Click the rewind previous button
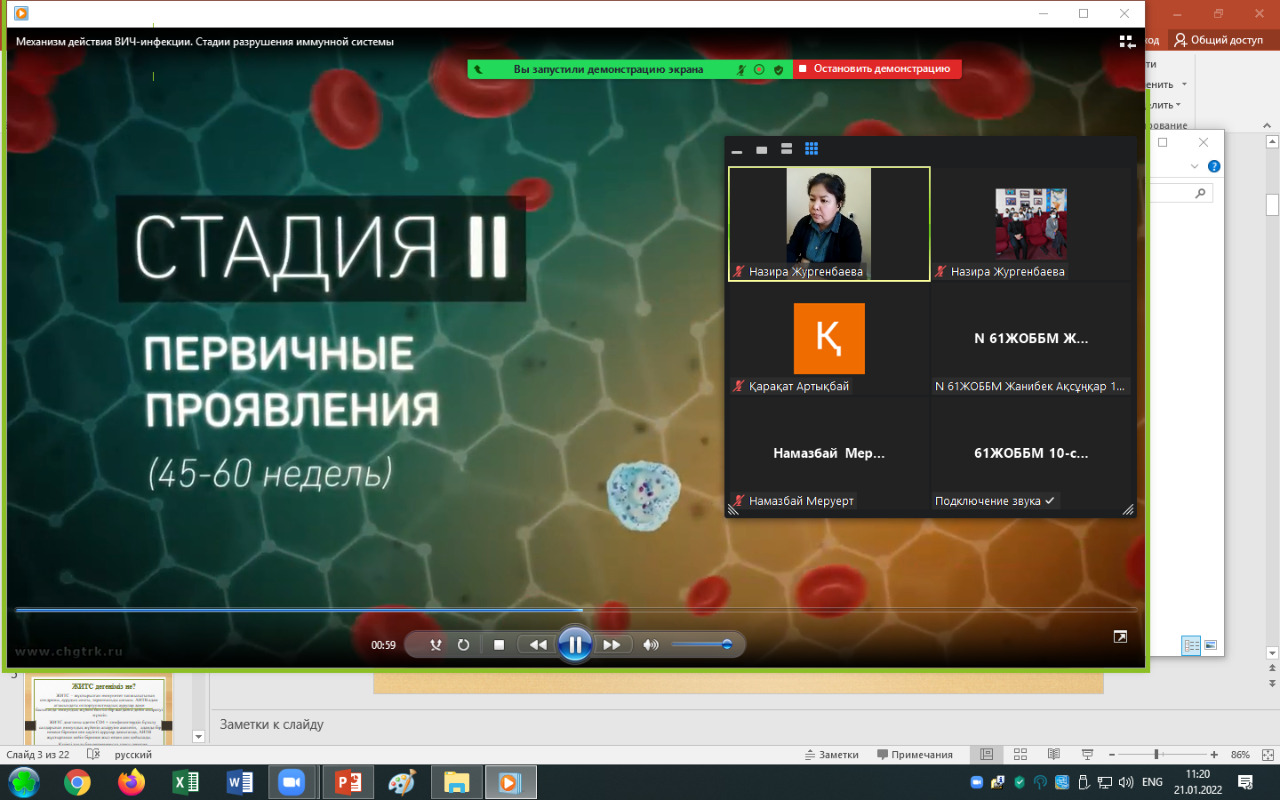1280x800 pixels. (x=538, y=645)
